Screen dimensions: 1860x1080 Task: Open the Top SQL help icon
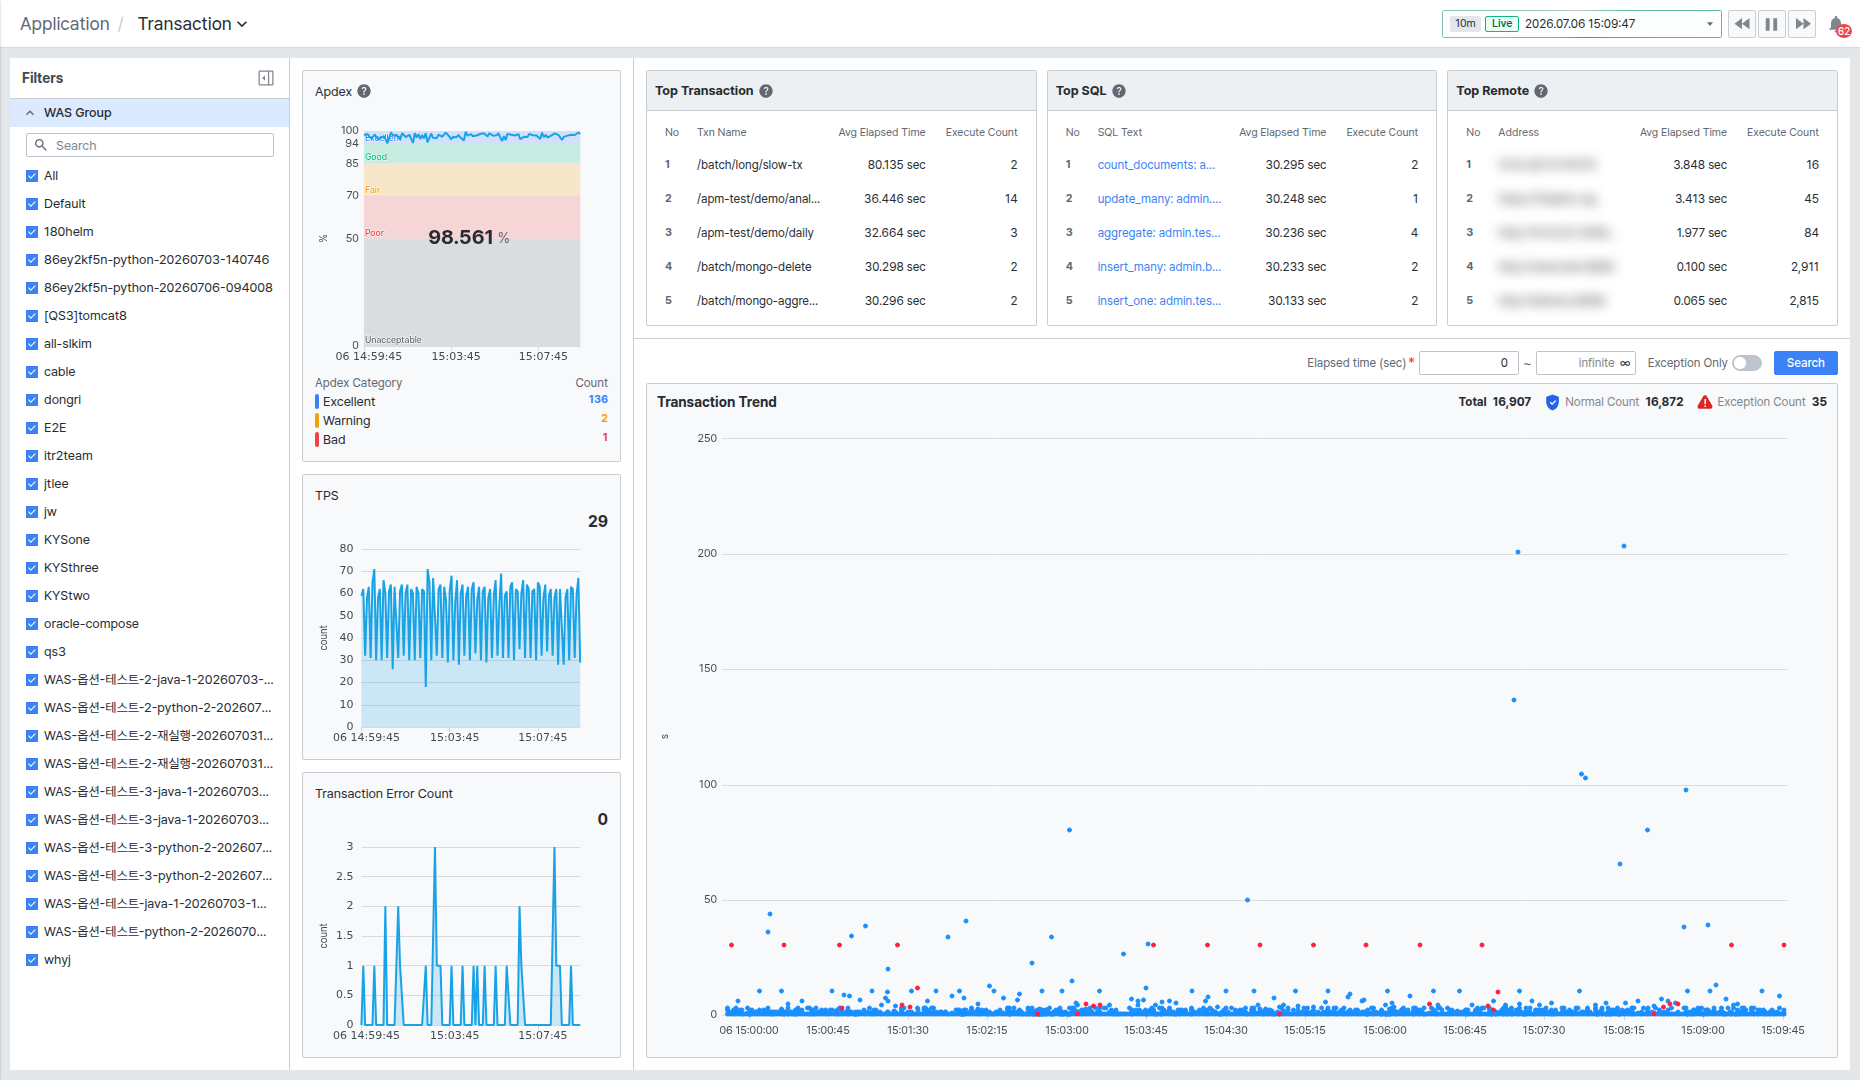[x=1119, y=91]
